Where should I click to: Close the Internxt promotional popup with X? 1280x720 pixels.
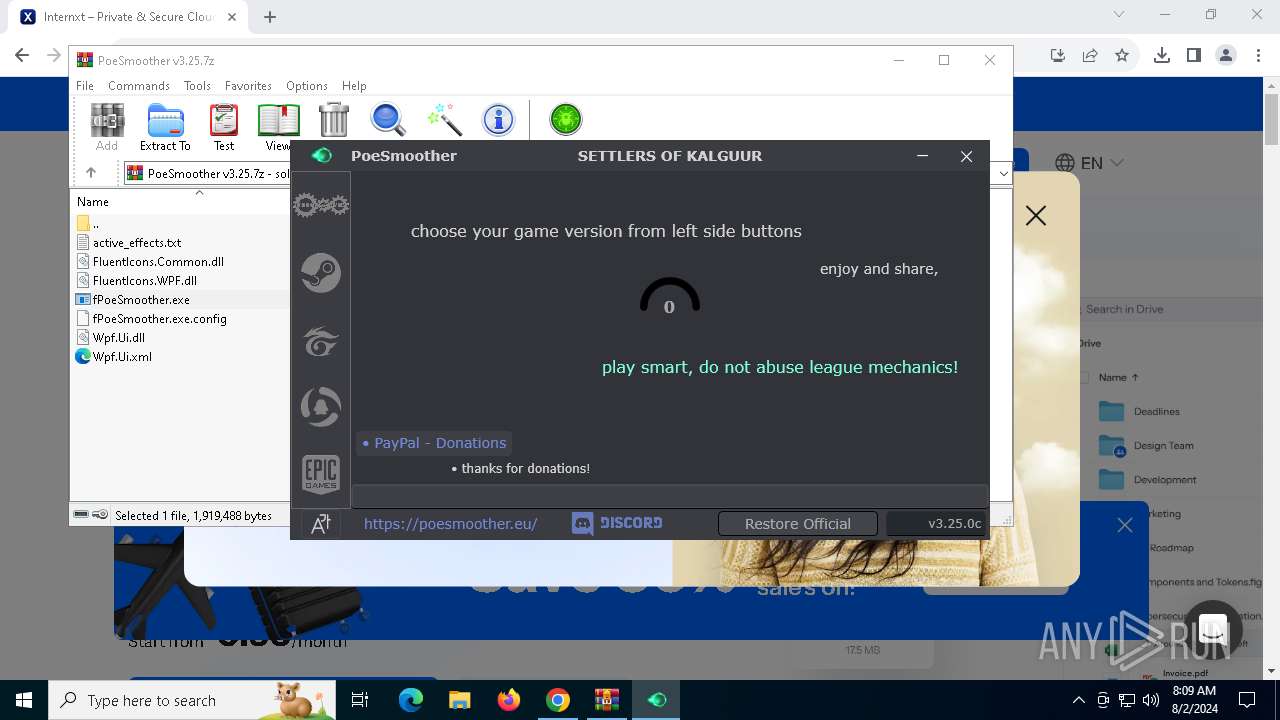(1036, 216)
